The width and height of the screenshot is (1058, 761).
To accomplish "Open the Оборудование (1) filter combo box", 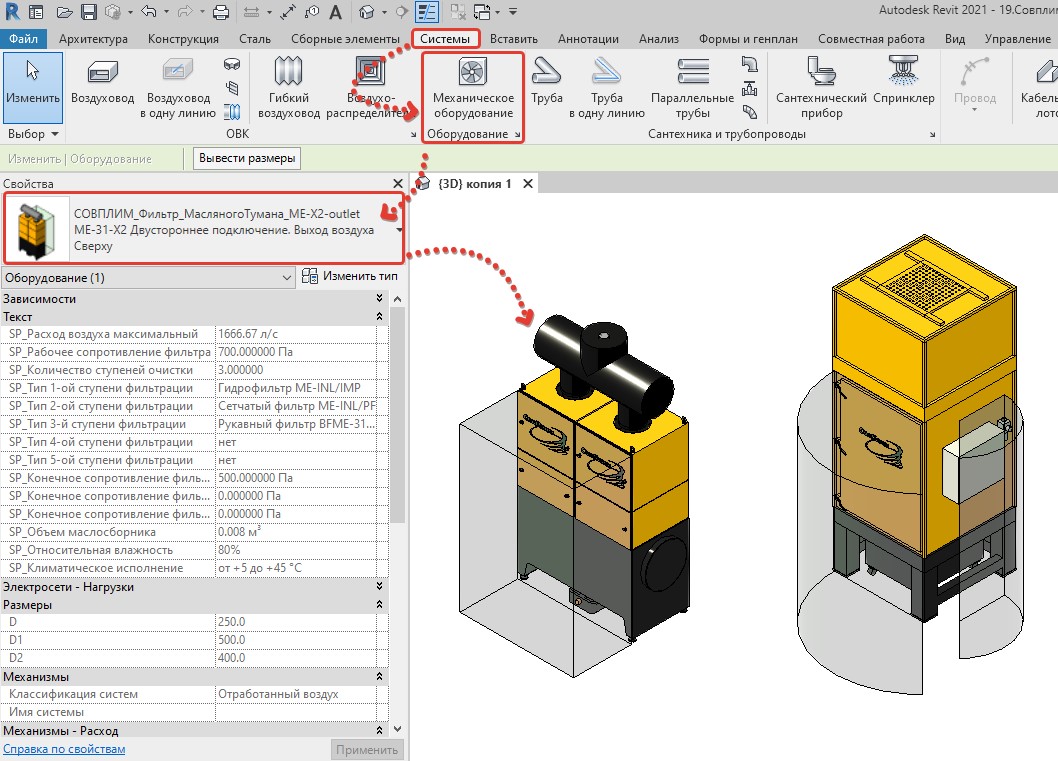I will (148, 277).
